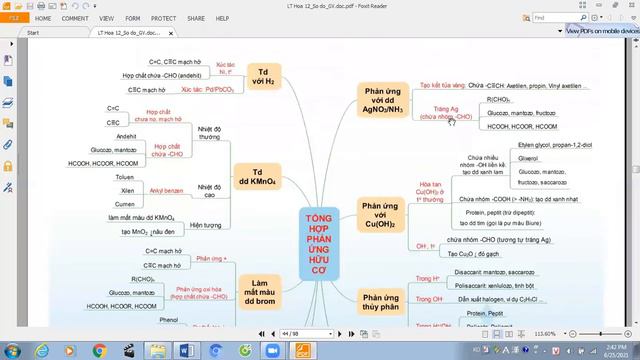Open the Windows Start button
The width and height of the screenshot is (640, 360).
12,351
